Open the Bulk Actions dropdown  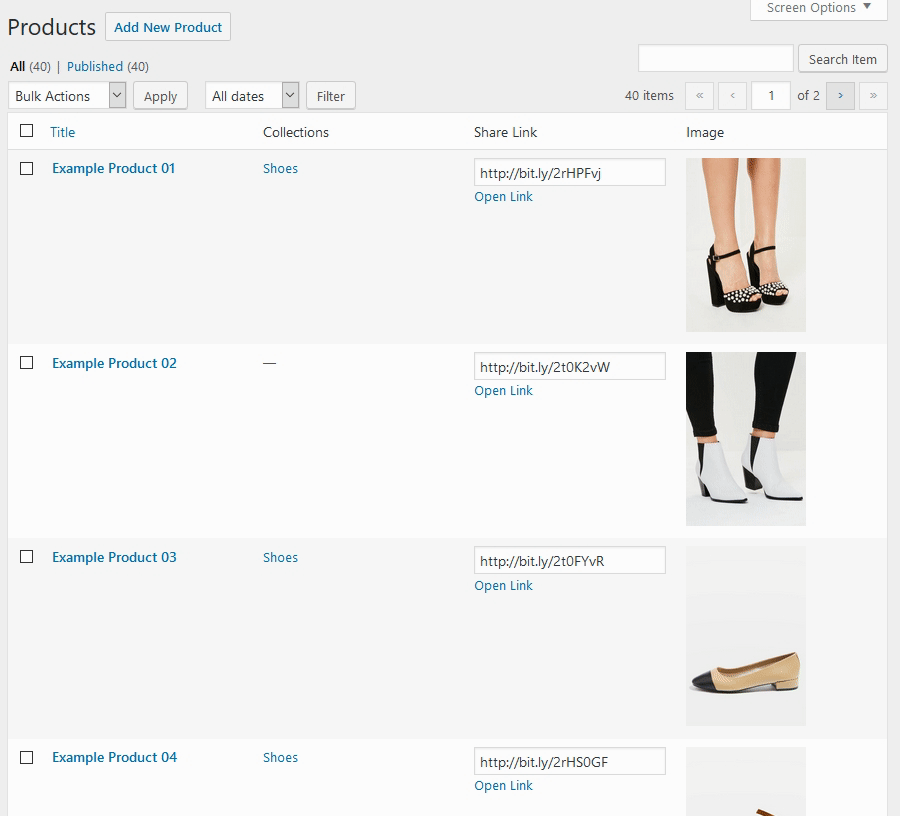point(67,96)
